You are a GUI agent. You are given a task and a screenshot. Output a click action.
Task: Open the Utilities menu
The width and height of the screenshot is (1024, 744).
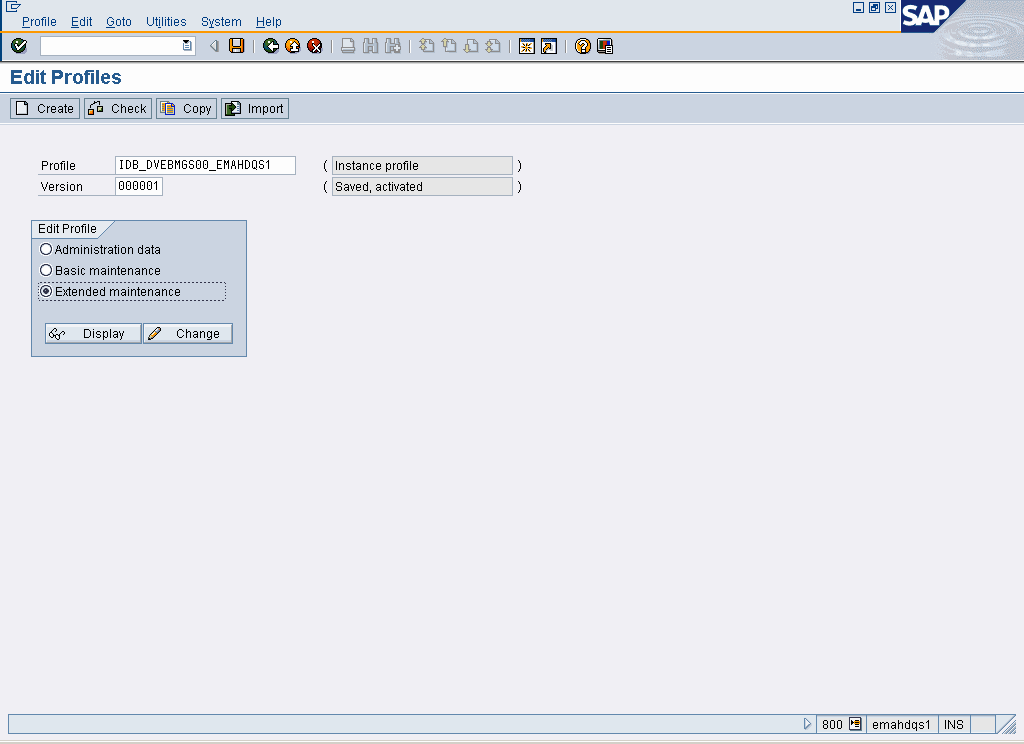166,21
